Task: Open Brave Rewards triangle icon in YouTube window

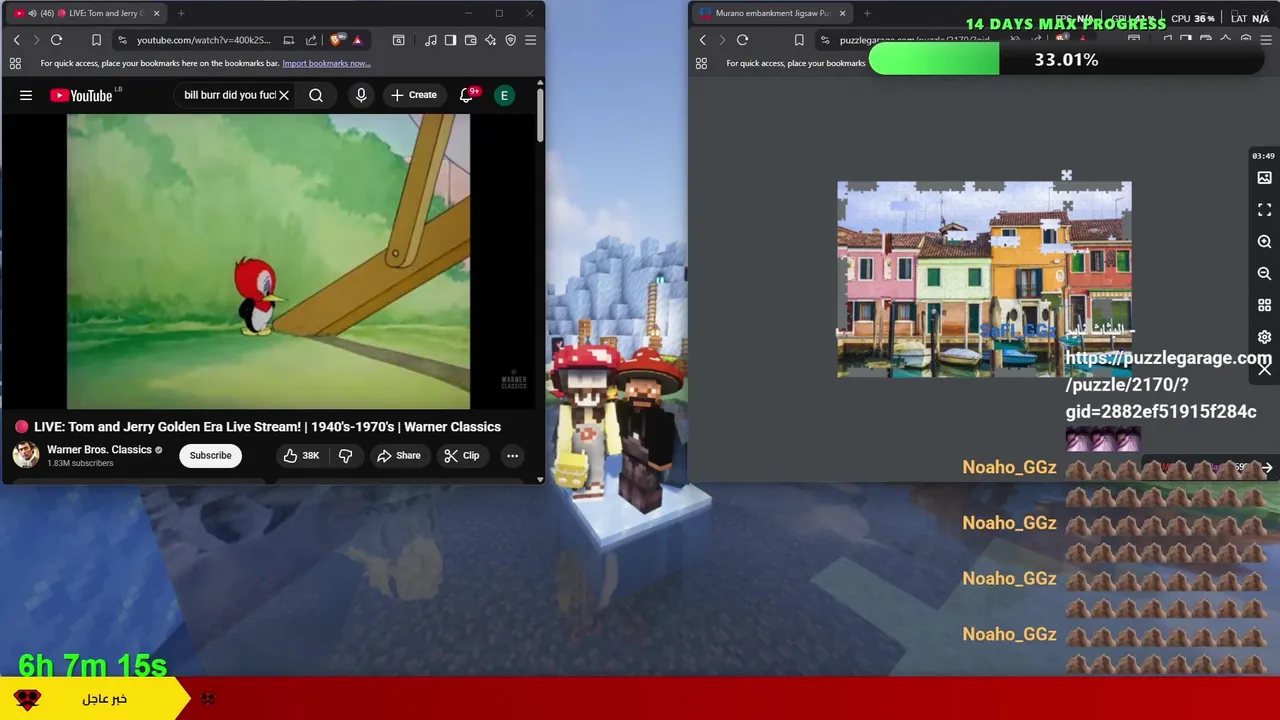Action: click(x=357, y=40)
